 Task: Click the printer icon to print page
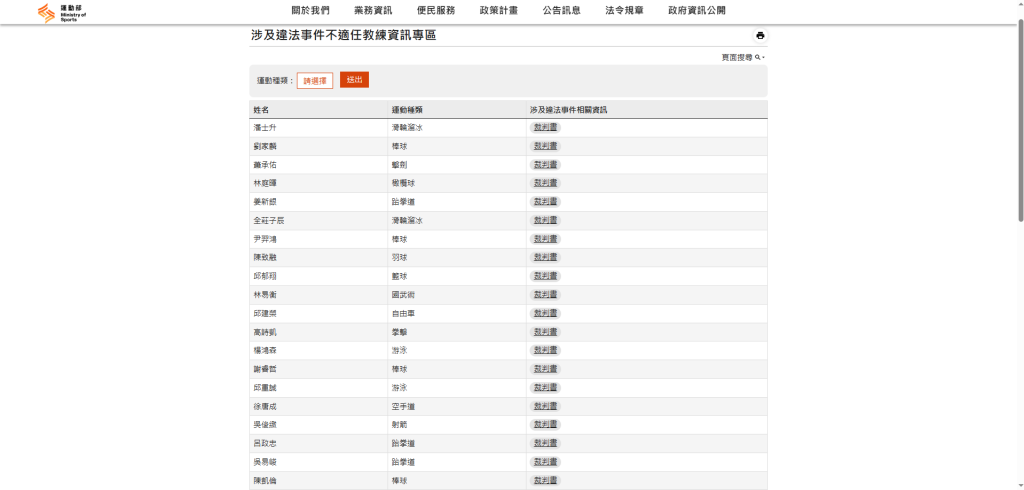[x=760, y=35]
